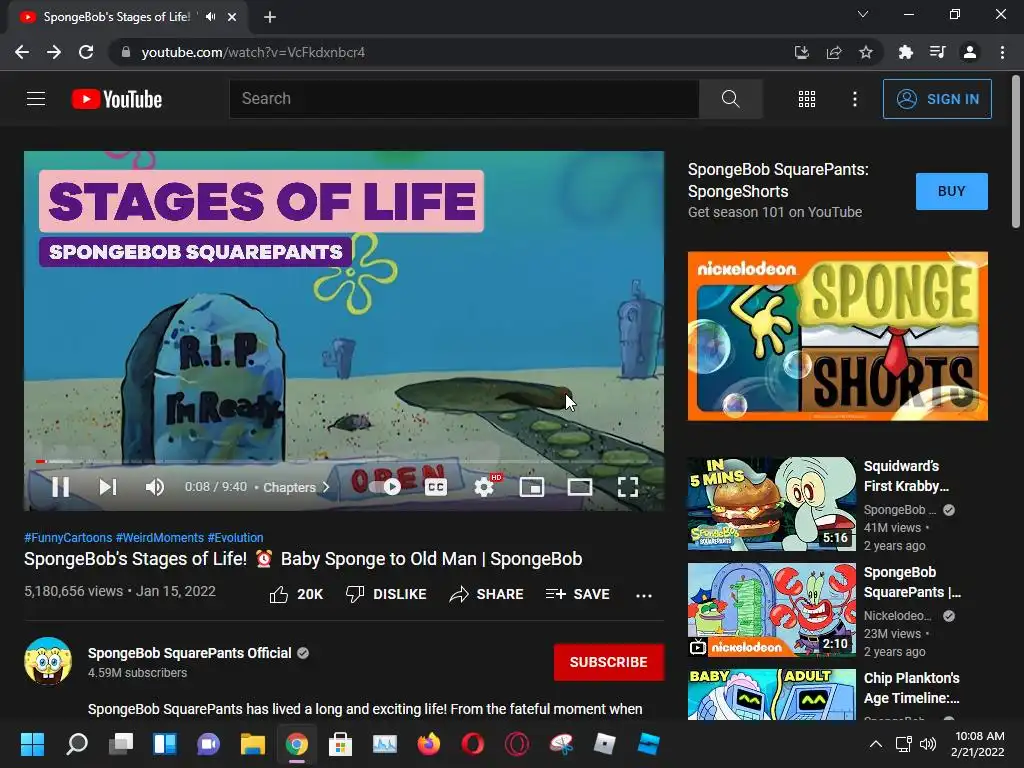Image resolution: width=1024 pixels, height=768 pixels.
Task: Go to the YouTube home logo
Action: coord(117,99)
